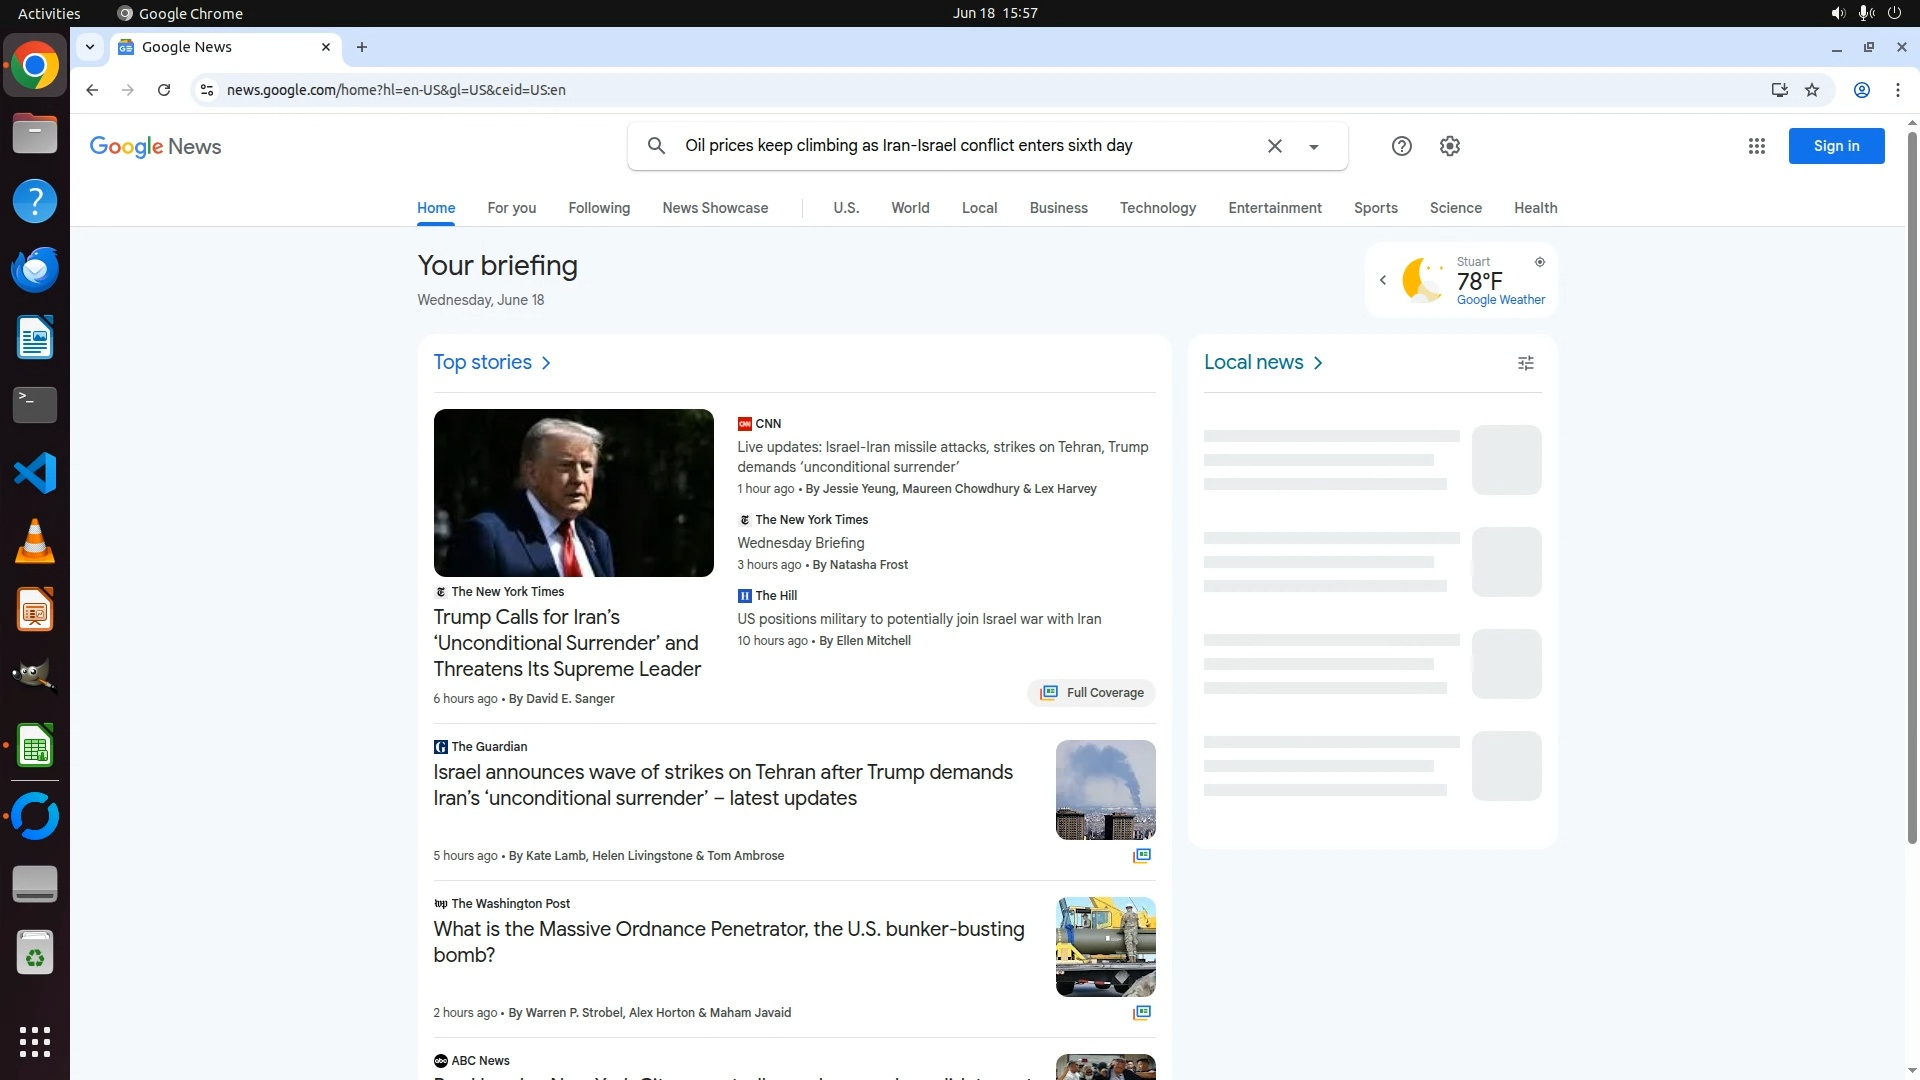Open the Google apps grid
The width and height of the screenshot is (1920, 1080).
(1756, 146)
